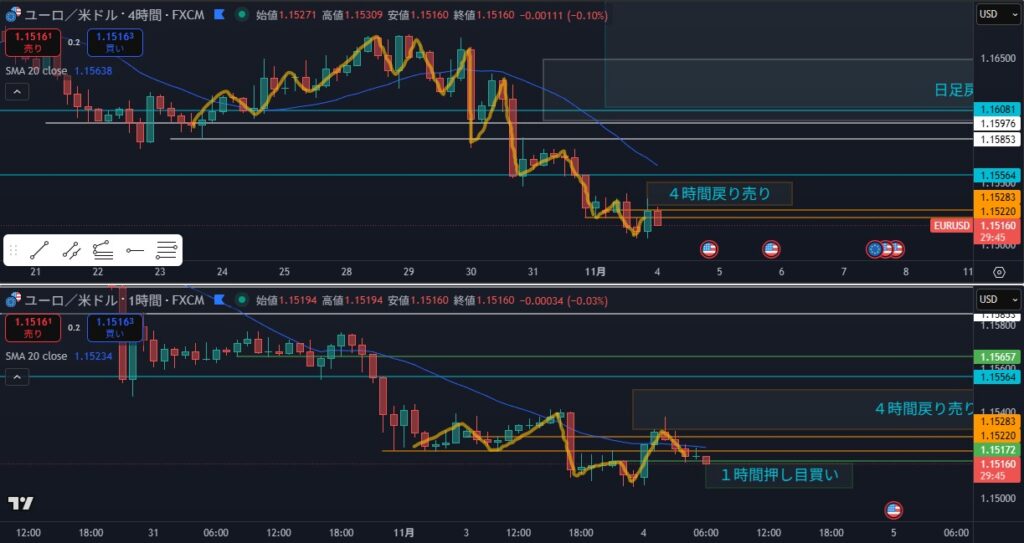Pick the regression trend tool in floating toolbar
The height and width of the screenshot is (543, 1024).
tap(102, 250)
